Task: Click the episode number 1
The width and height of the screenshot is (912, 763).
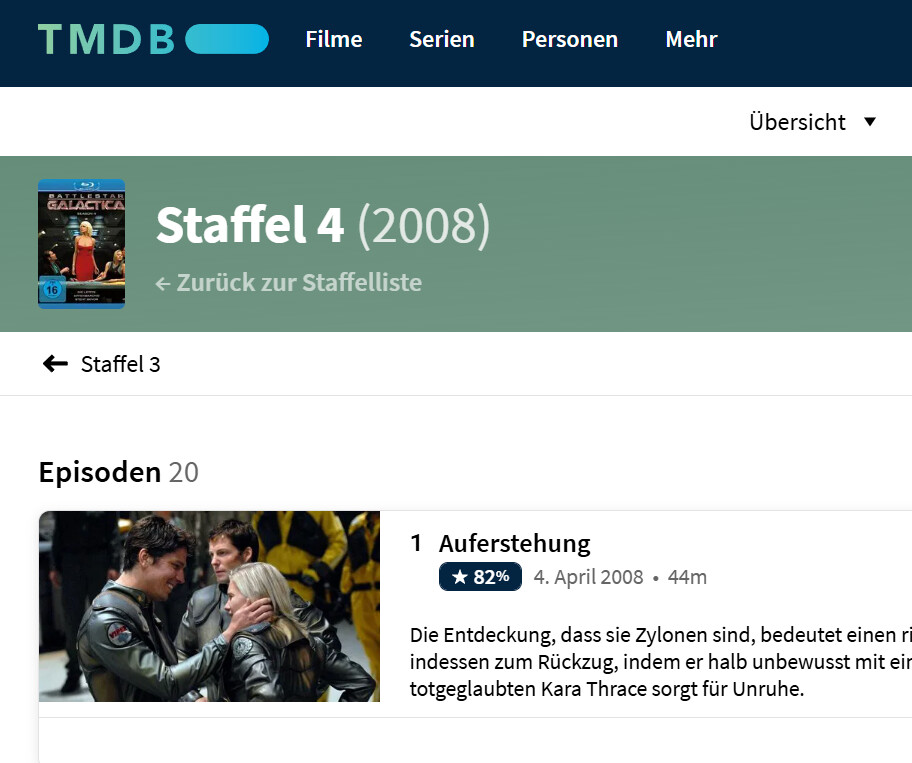Action: [416, 543]
